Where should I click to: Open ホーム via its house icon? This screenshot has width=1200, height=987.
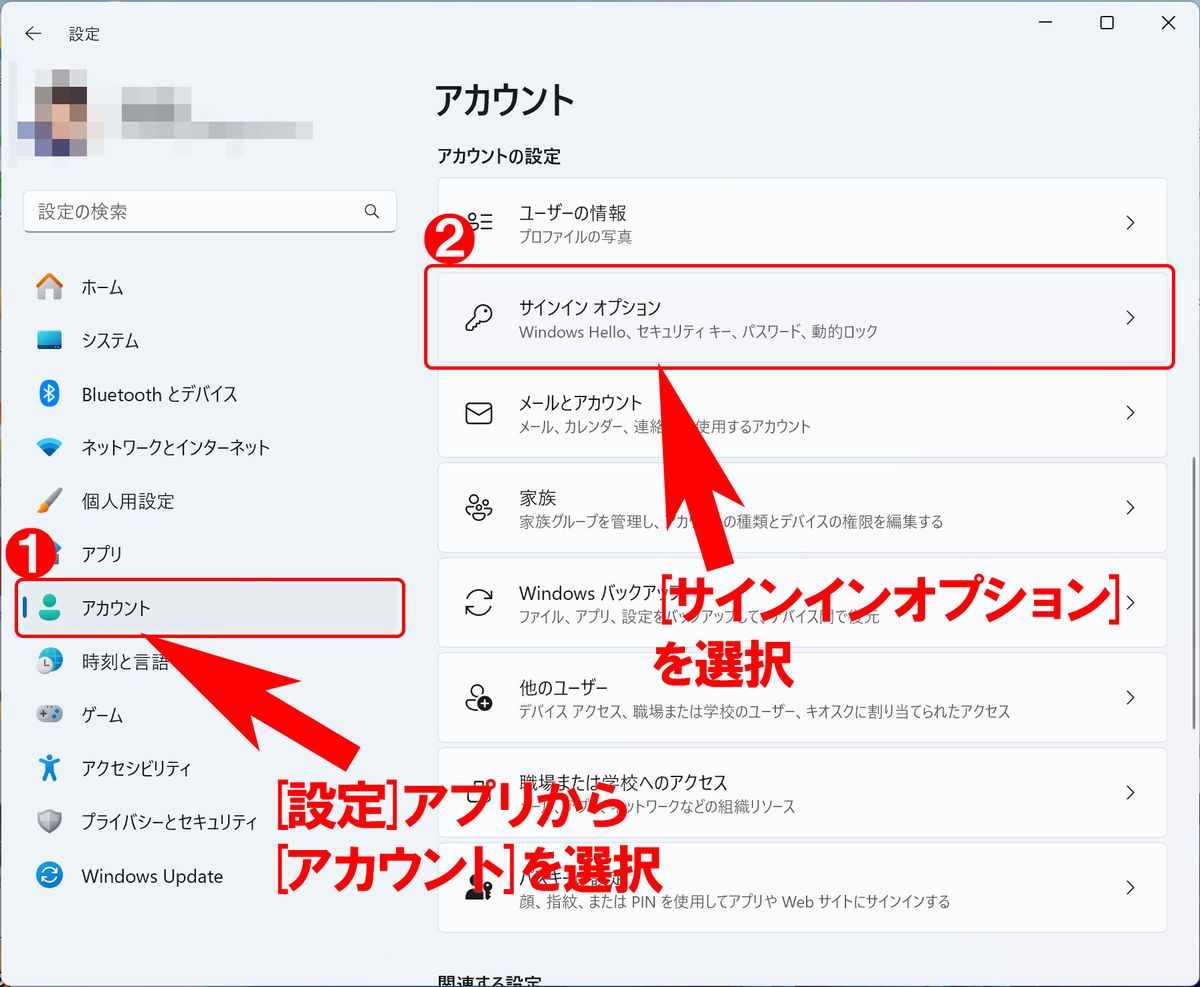[x=49, y=287]
